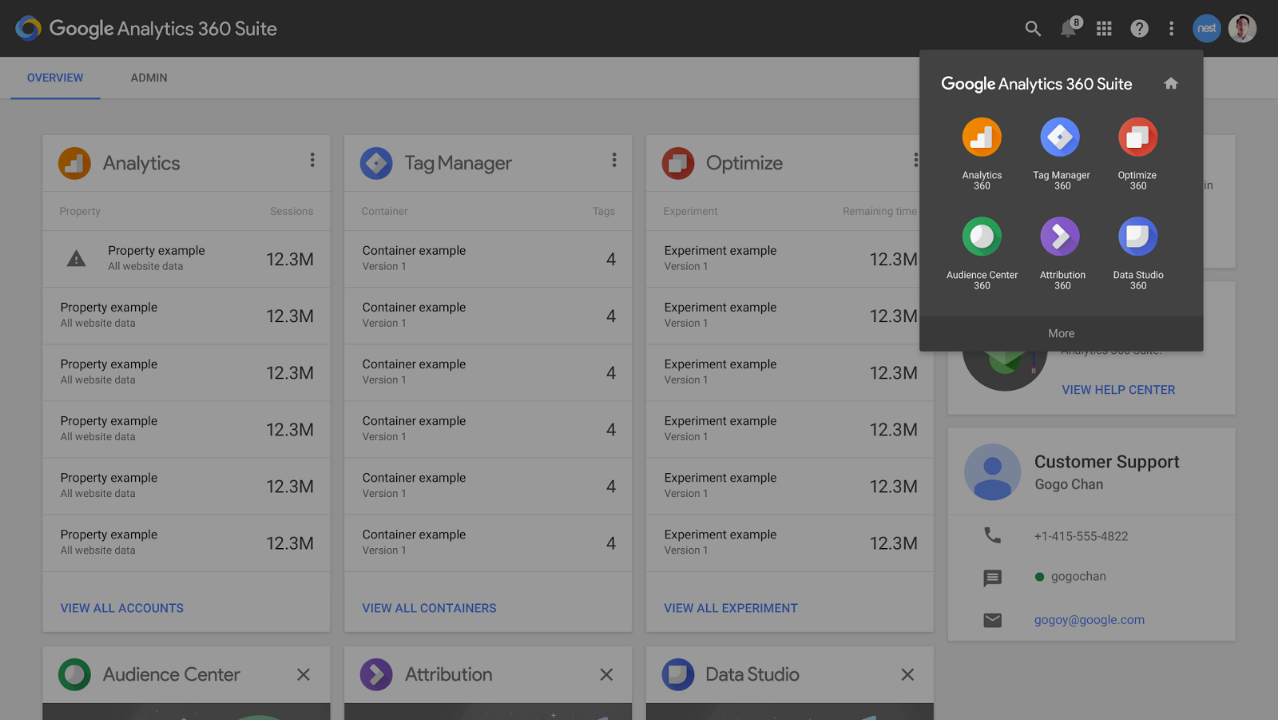Screen dimensions: 1278x720
Task: Launch Data Studio 360 from popup
Action: pos(1138,253)
